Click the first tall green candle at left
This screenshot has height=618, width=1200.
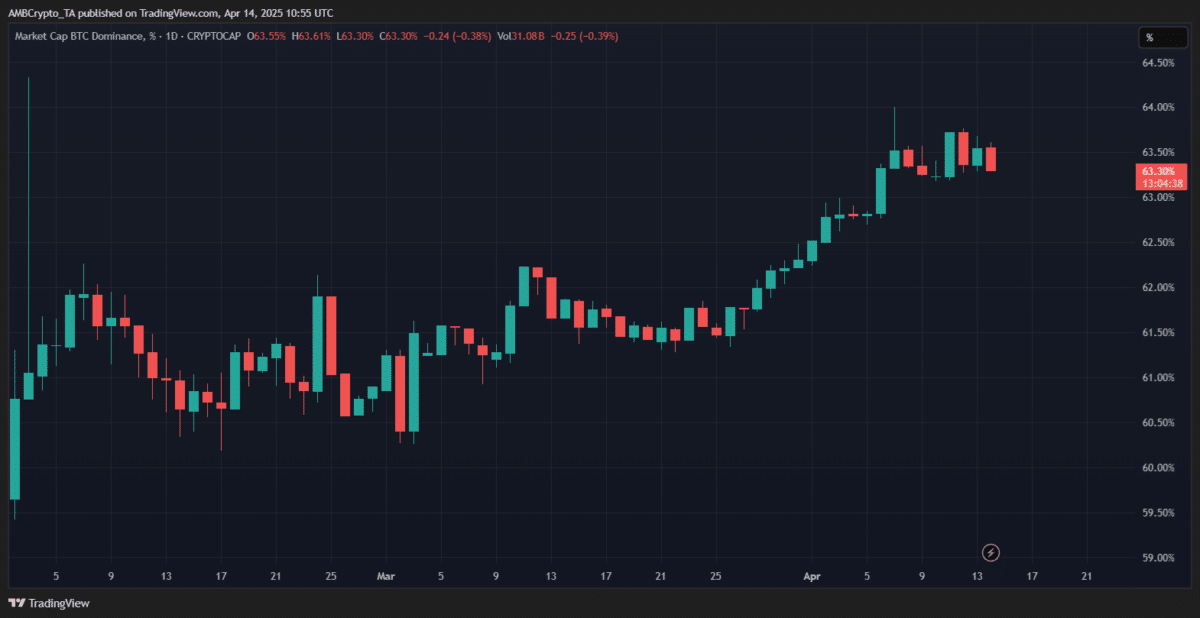[x=15, y=448]
